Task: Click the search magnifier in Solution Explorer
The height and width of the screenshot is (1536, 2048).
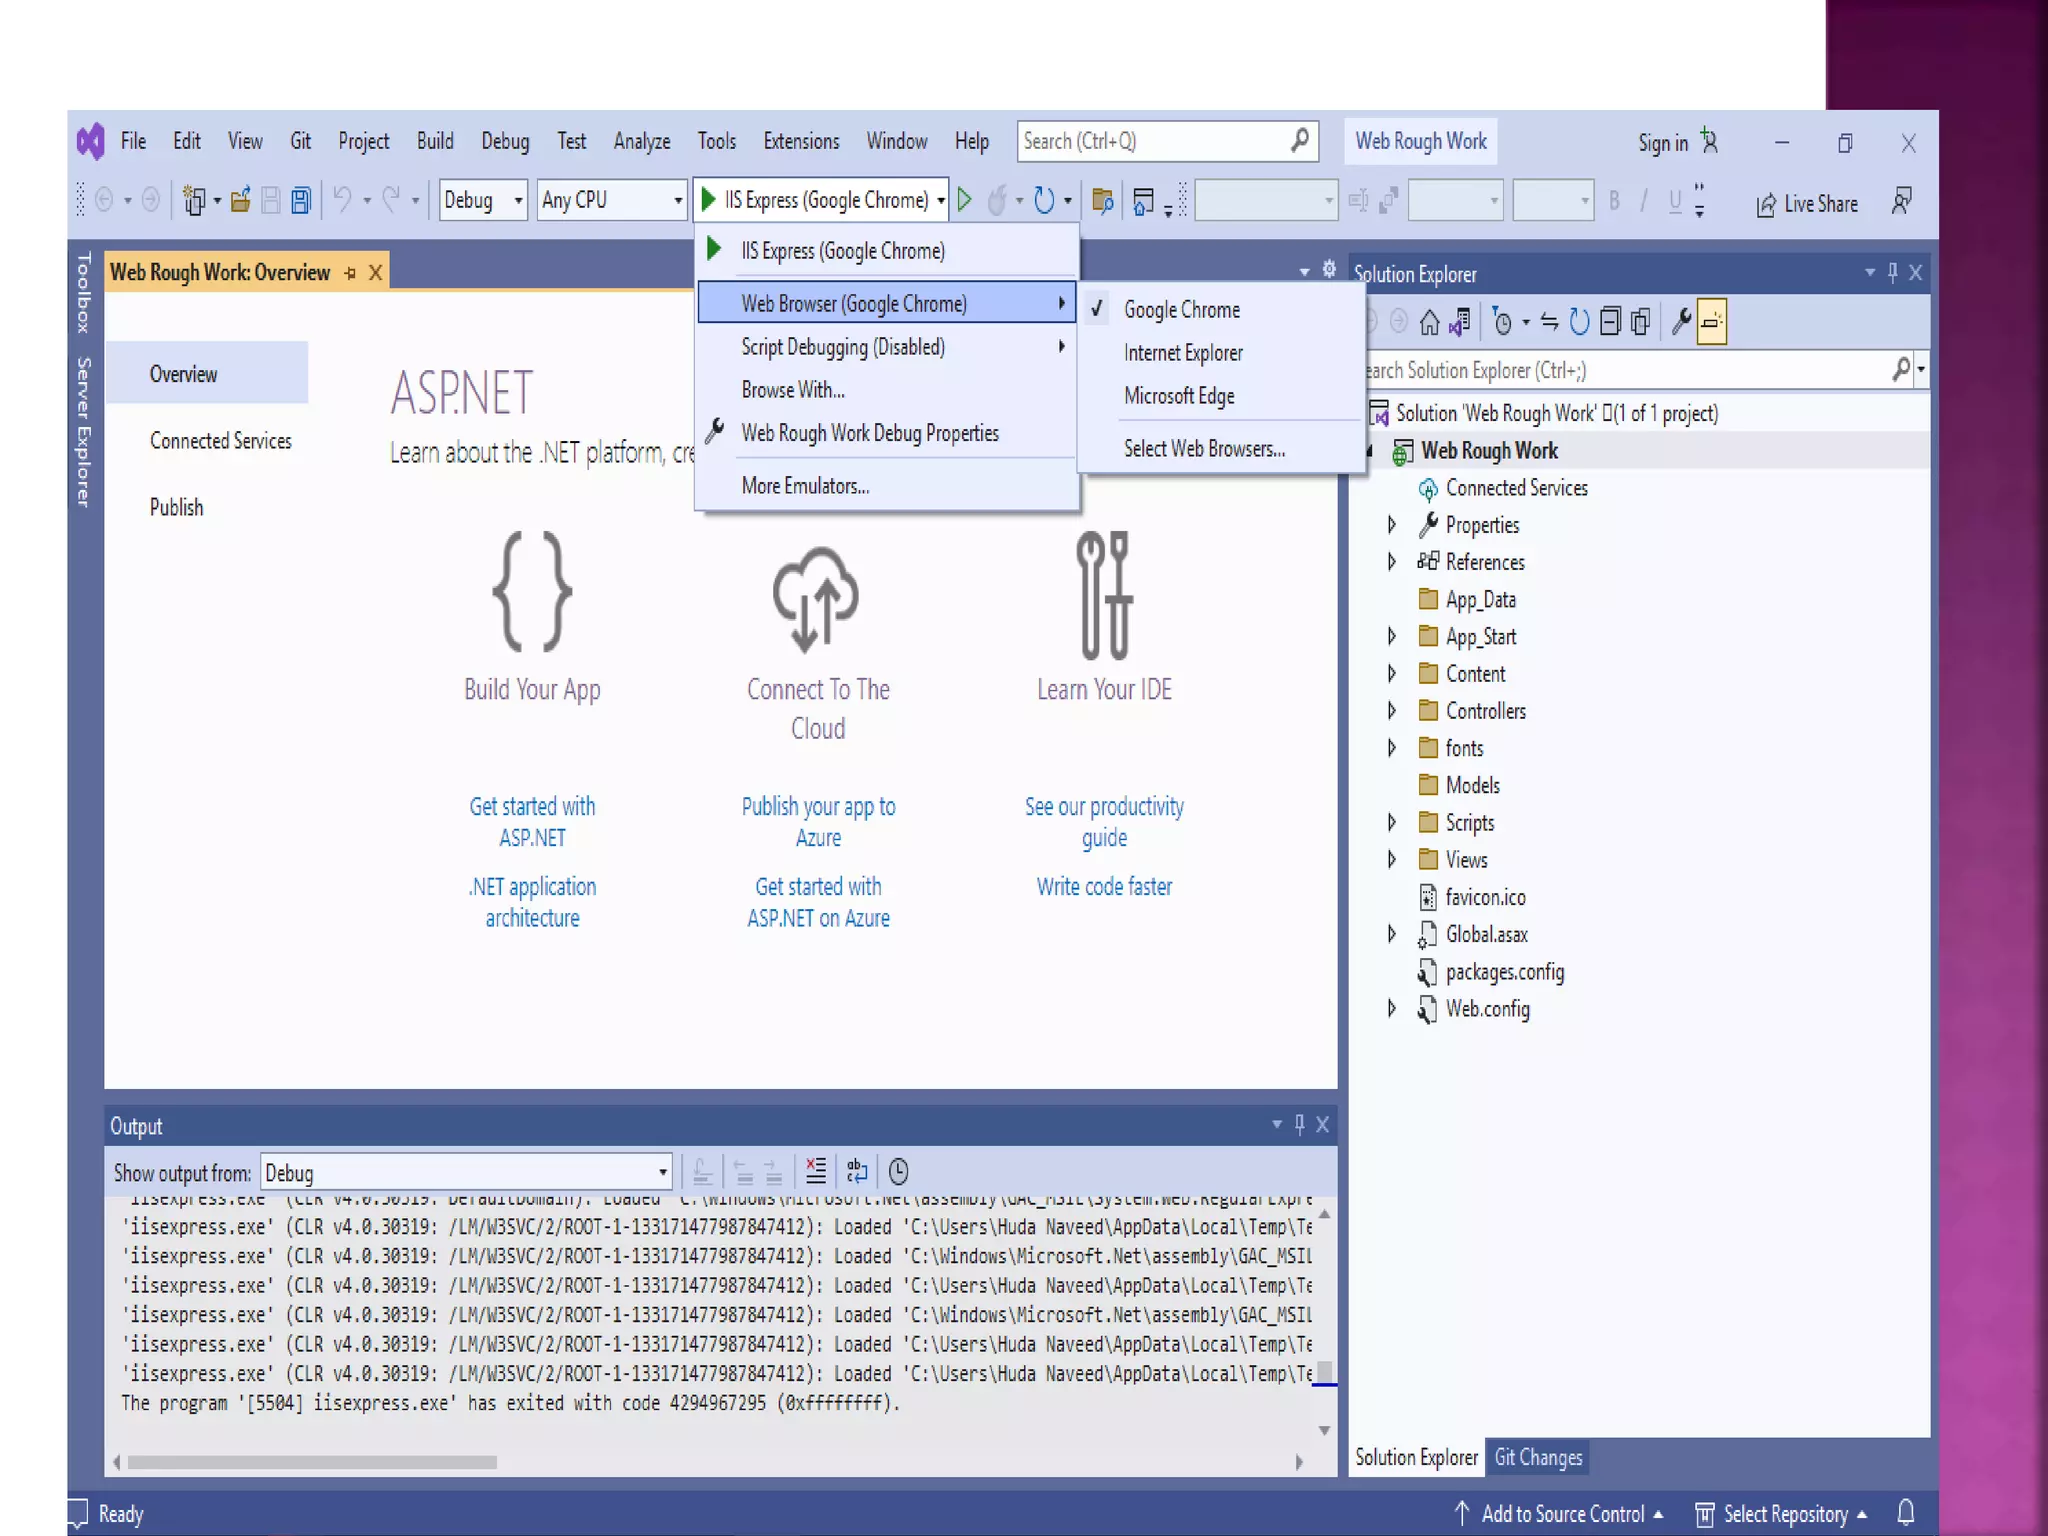Action: tap(1902, 369)
